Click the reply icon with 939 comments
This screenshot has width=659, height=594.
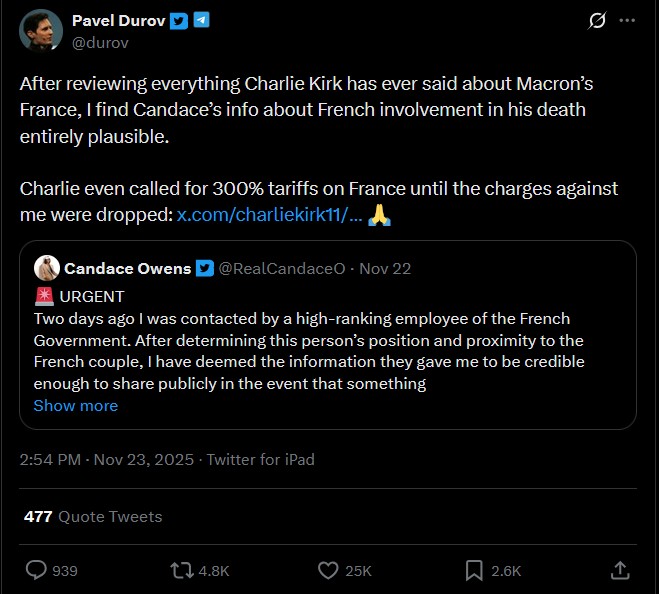(x=37, y=570)
